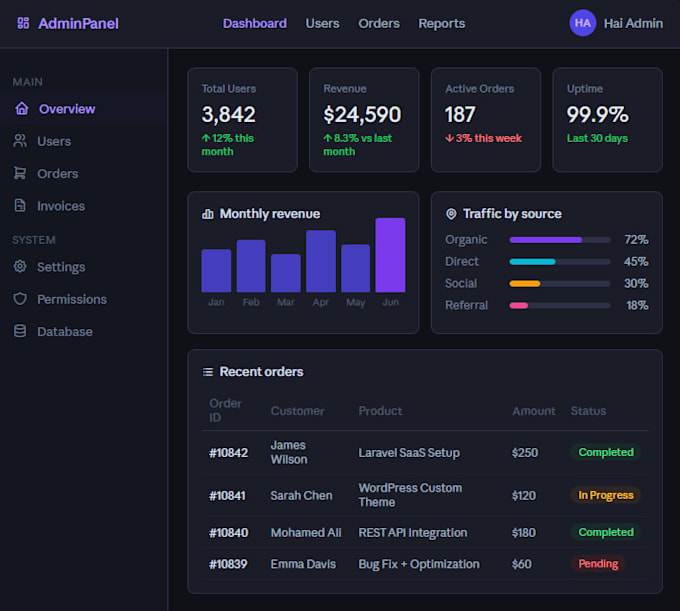Click order ID #10840
This screenshot has height=611, width=680.
(x=229, y=533)
